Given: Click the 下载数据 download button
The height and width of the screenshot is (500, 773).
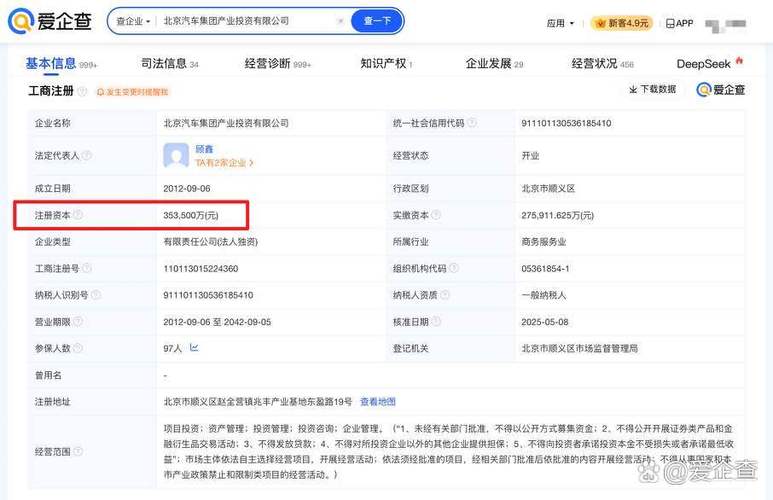Looking at the screenshot, I should (652, 89).
